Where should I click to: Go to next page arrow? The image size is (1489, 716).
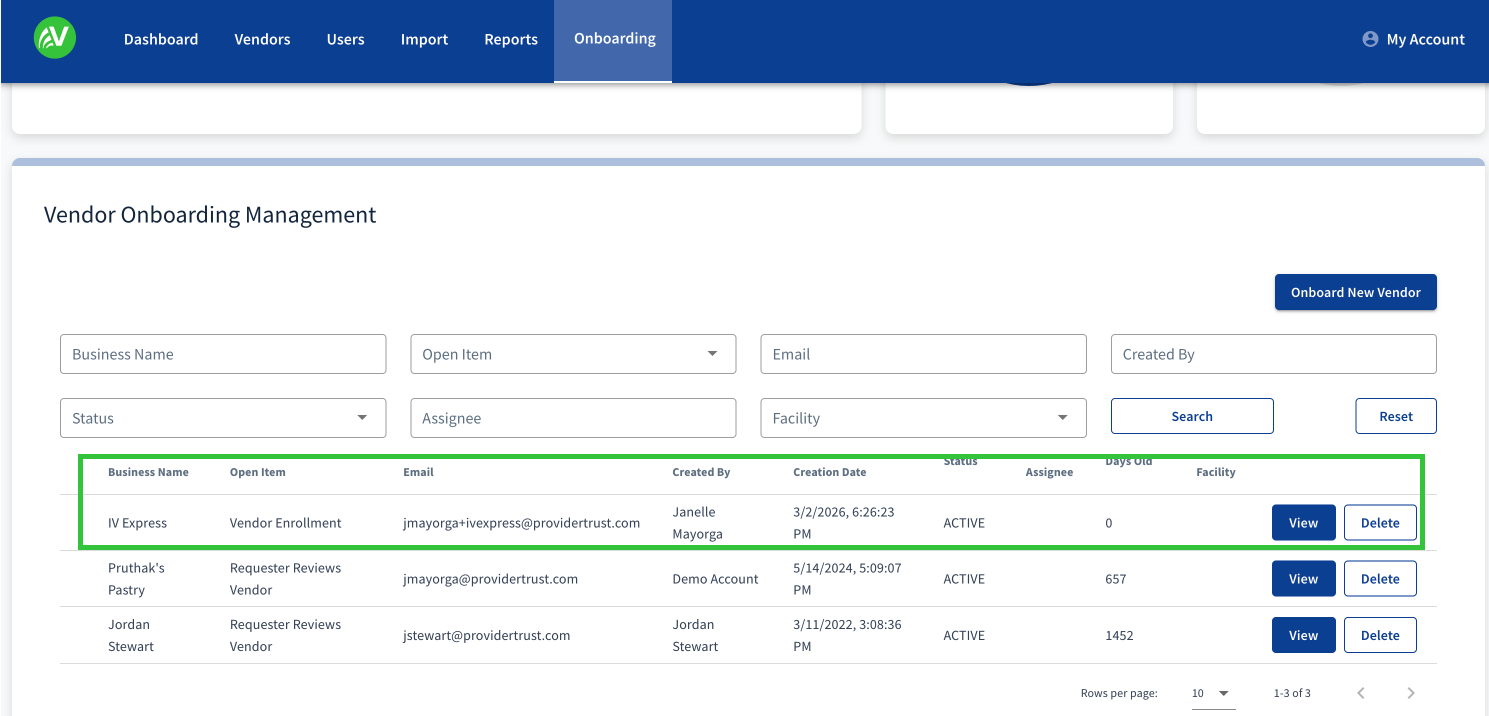[x=1411, y=693]
